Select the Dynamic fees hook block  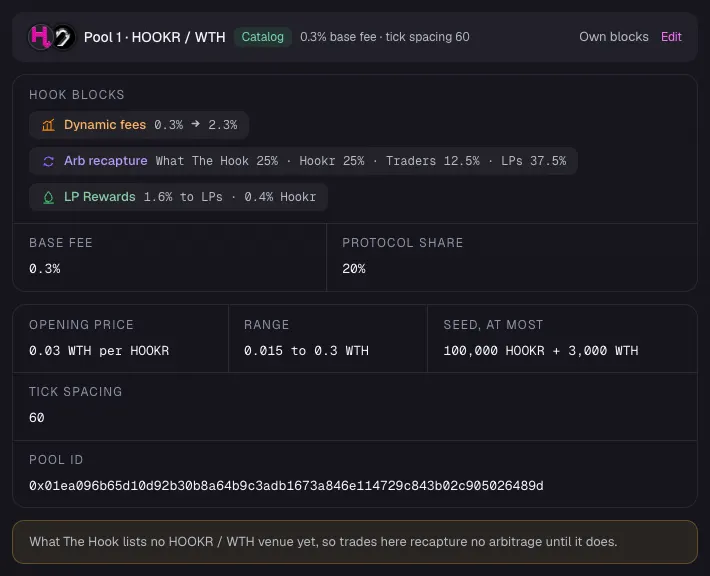(x=139, y=125)
